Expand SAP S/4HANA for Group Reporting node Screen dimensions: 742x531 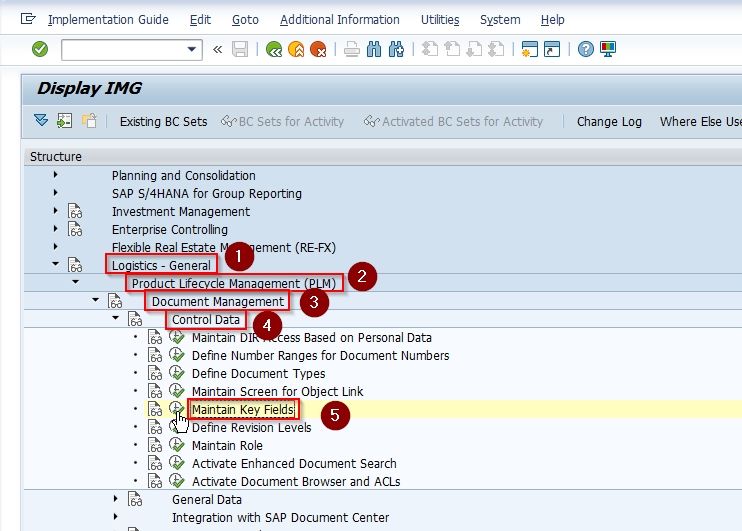55,193
